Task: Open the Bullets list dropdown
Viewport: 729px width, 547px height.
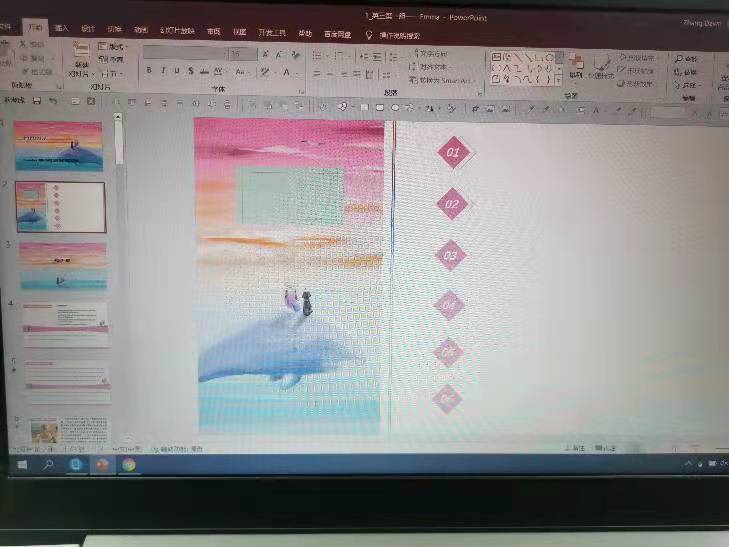Action: pos(319,56)
